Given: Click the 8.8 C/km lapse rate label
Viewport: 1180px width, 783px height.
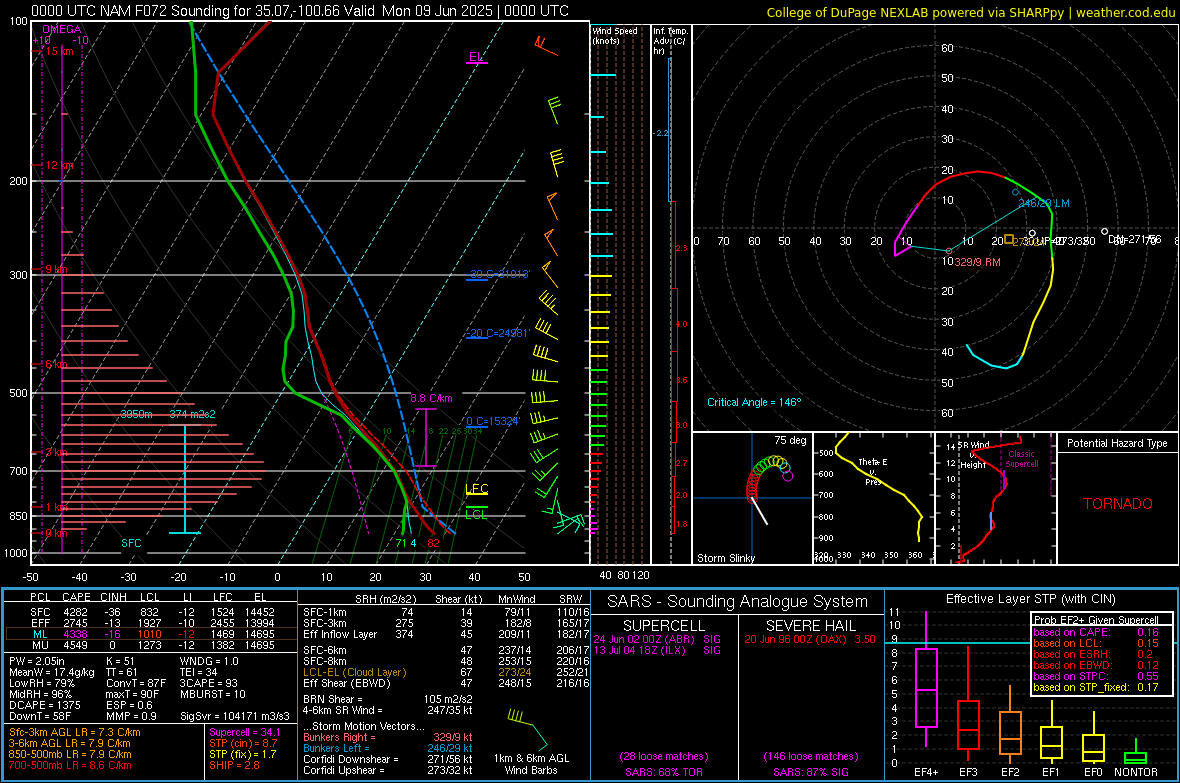Looking at the screenshot, I should (431, 398).
